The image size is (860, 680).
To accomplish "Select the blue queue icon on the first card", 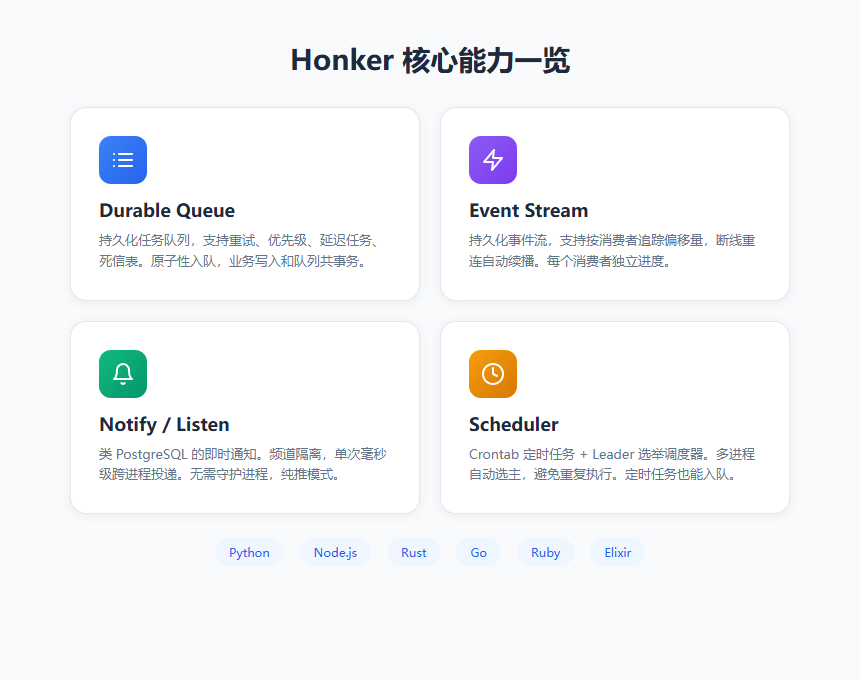I will (x=122, y=160).
